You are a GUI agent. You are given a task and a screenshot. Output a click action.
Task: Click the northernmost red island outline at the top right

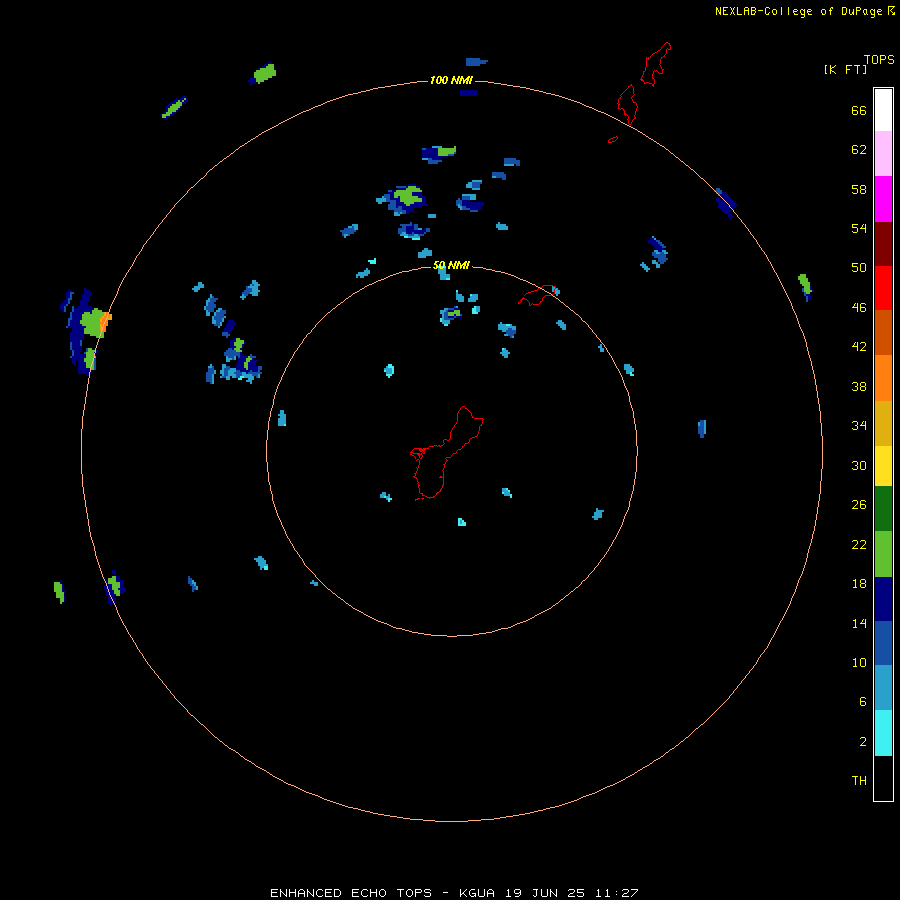click(x=656, y=64)
